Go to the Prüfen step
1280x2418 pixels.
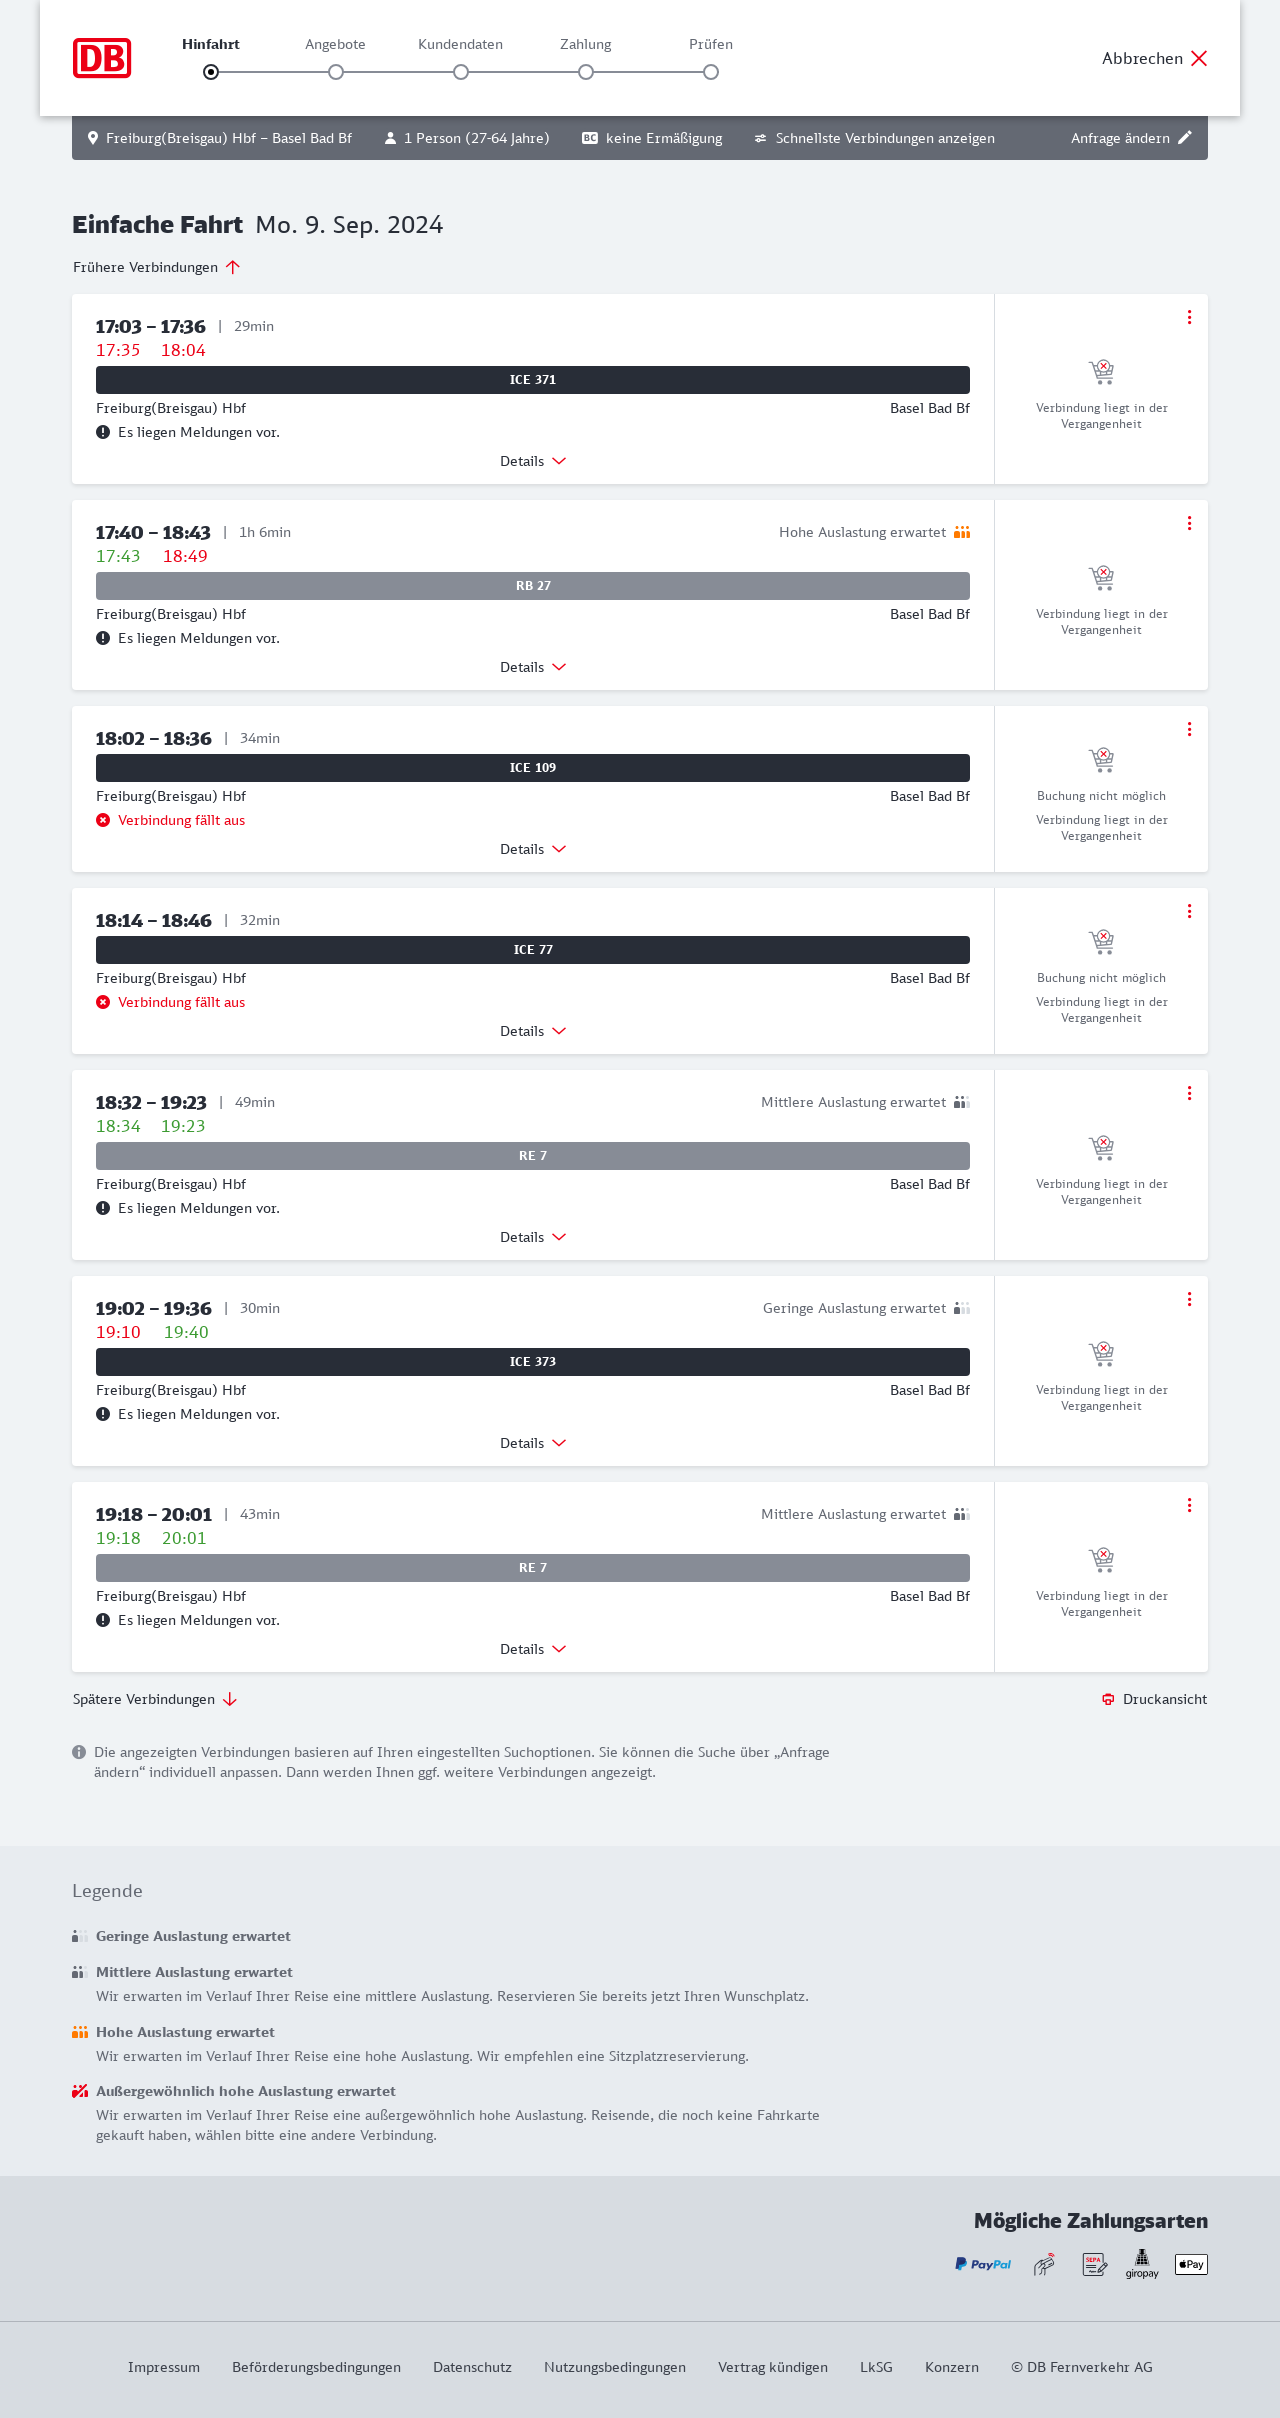click(711, 72)
